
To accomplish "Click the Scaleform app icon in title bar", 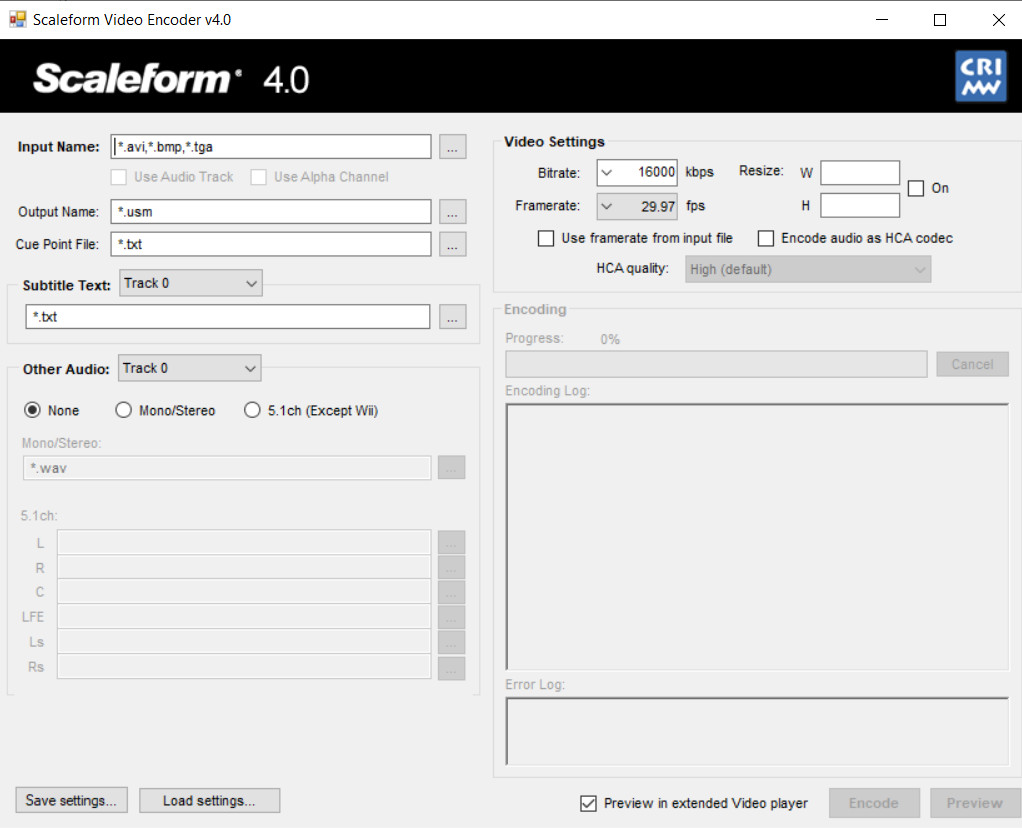I will point(17,19).
